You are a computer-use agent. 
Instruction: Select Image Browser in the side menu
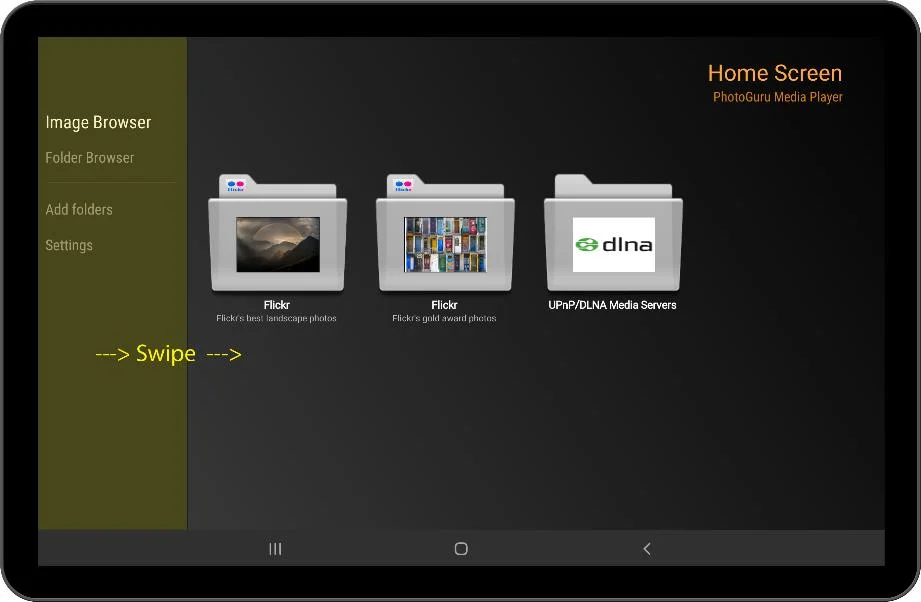click(98, 122)
